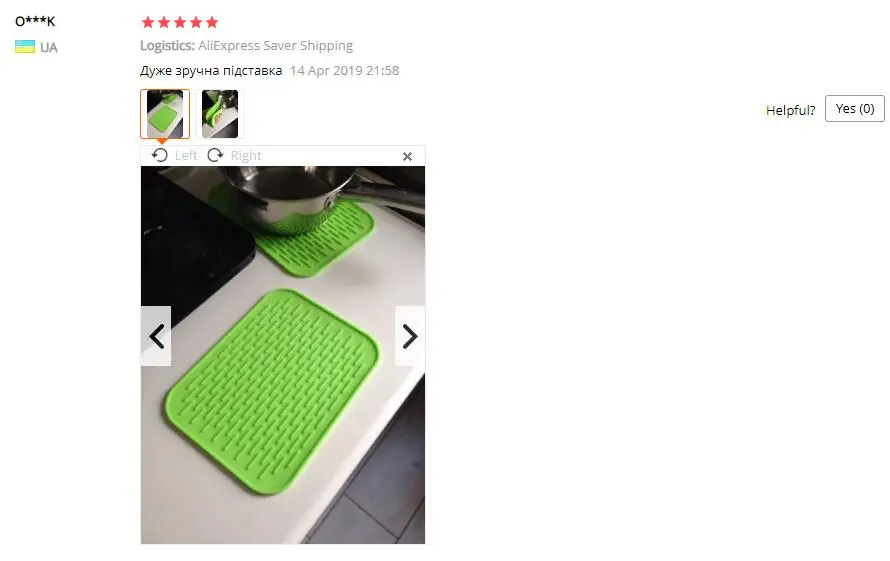Click the first red rating star
This screenshot has width=890, height=561.
[148, 22]
